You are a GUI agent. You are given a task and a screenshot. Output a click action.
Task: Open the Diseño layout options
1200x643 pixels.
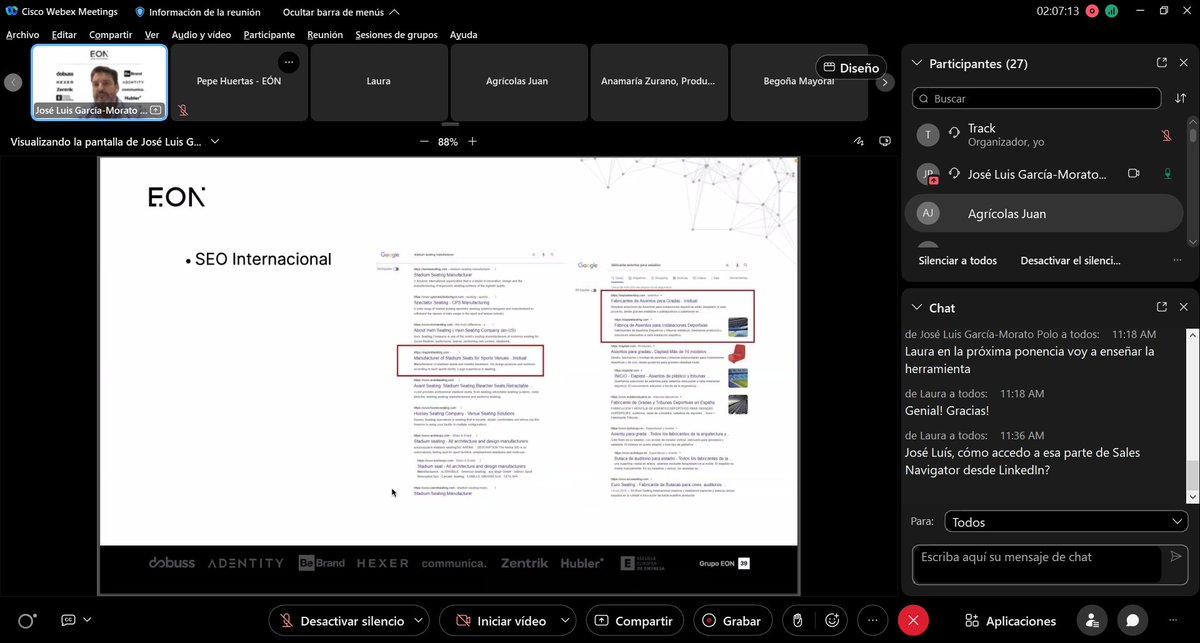[x=851, y=68]
